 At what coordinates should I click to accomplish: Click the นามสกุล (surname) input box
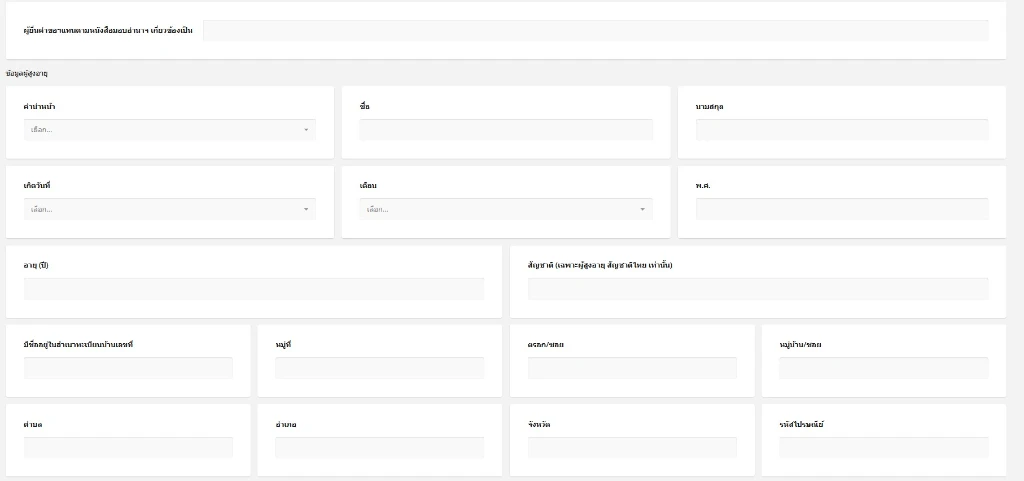842,130
